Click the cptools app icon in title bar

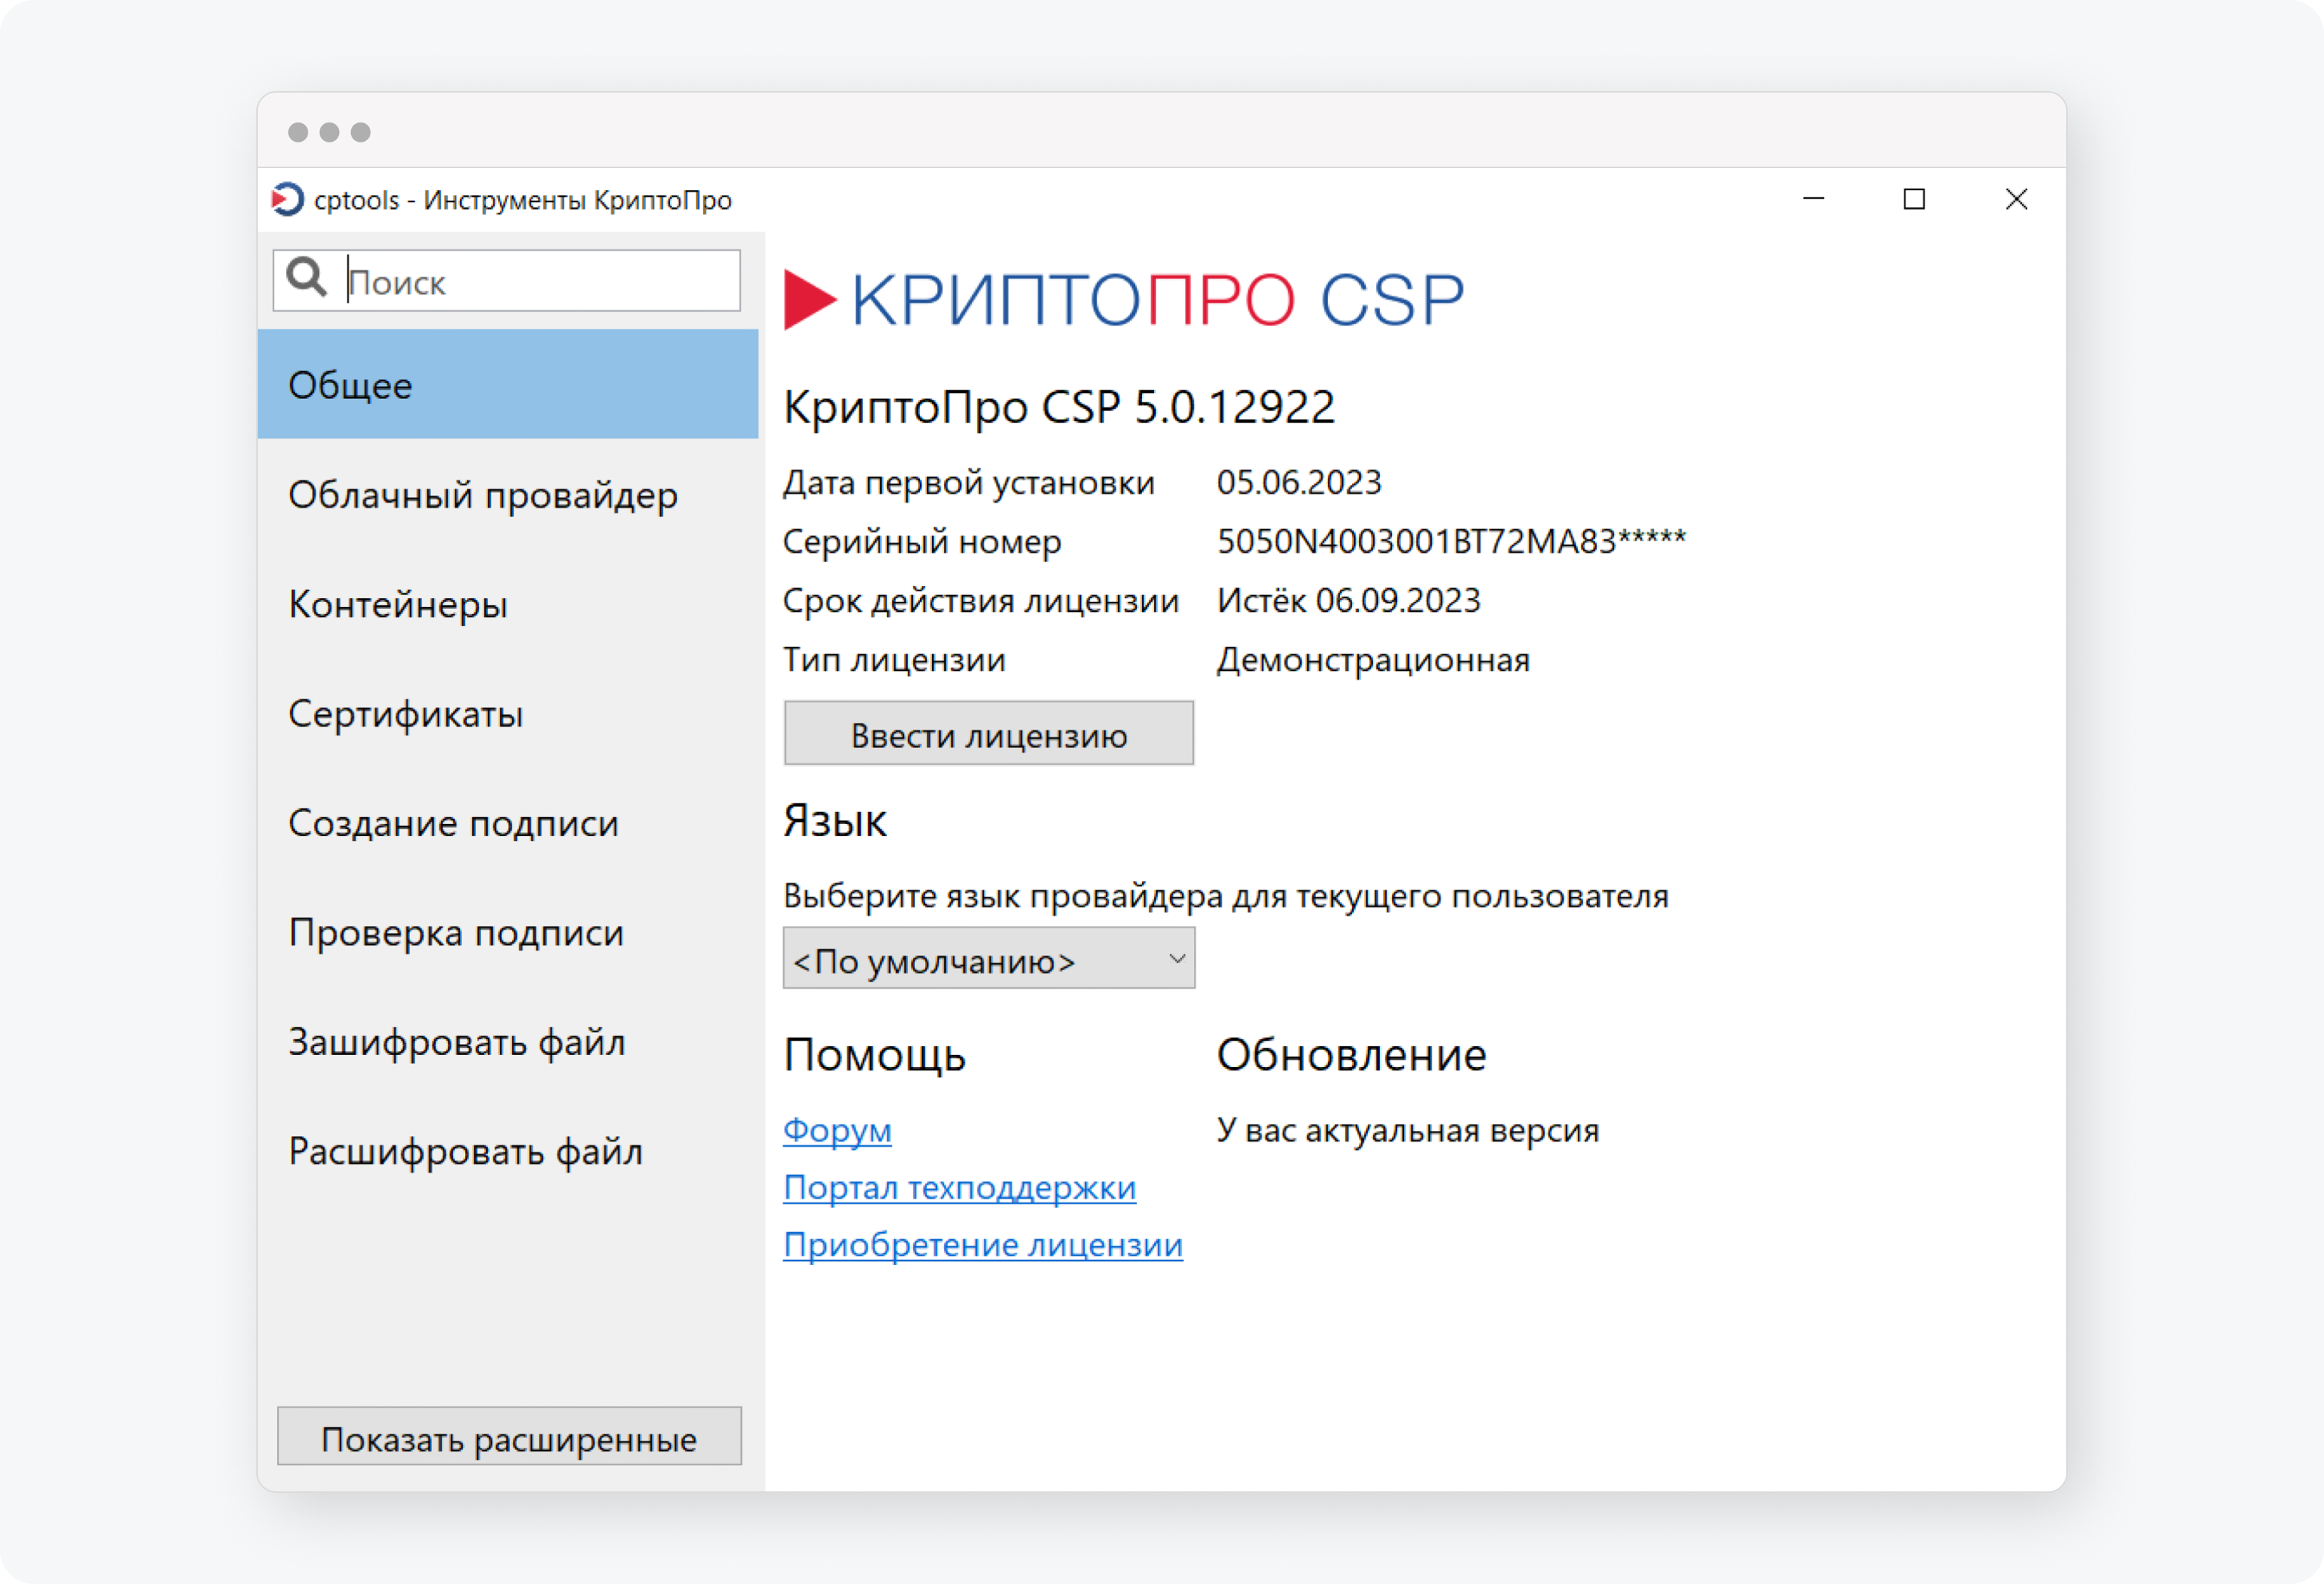tap(287, 199)
